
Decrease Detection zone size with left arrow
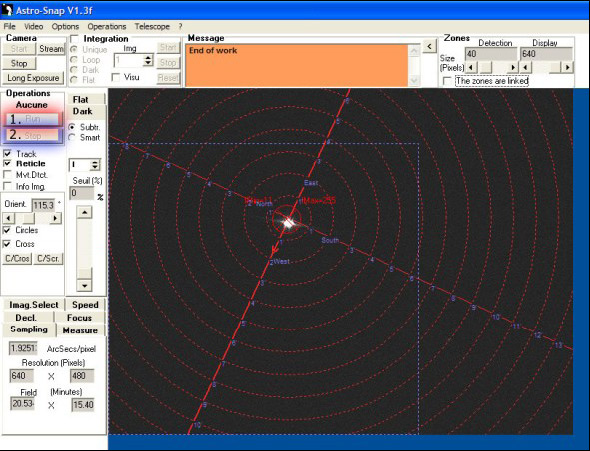click(x=471, y=67)
